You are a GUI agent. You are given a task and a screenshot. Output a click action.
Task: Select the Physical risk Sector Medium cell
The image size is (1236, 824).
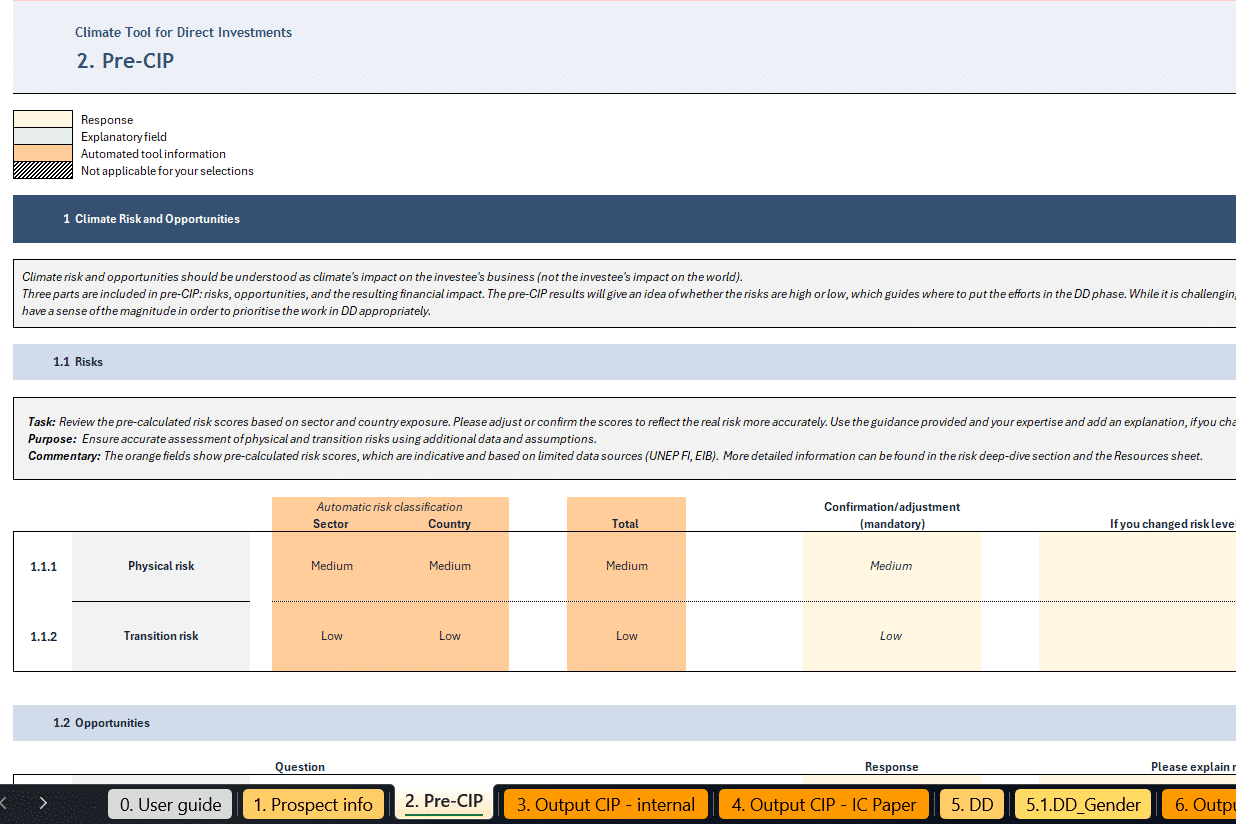click(x=331, y=566)
